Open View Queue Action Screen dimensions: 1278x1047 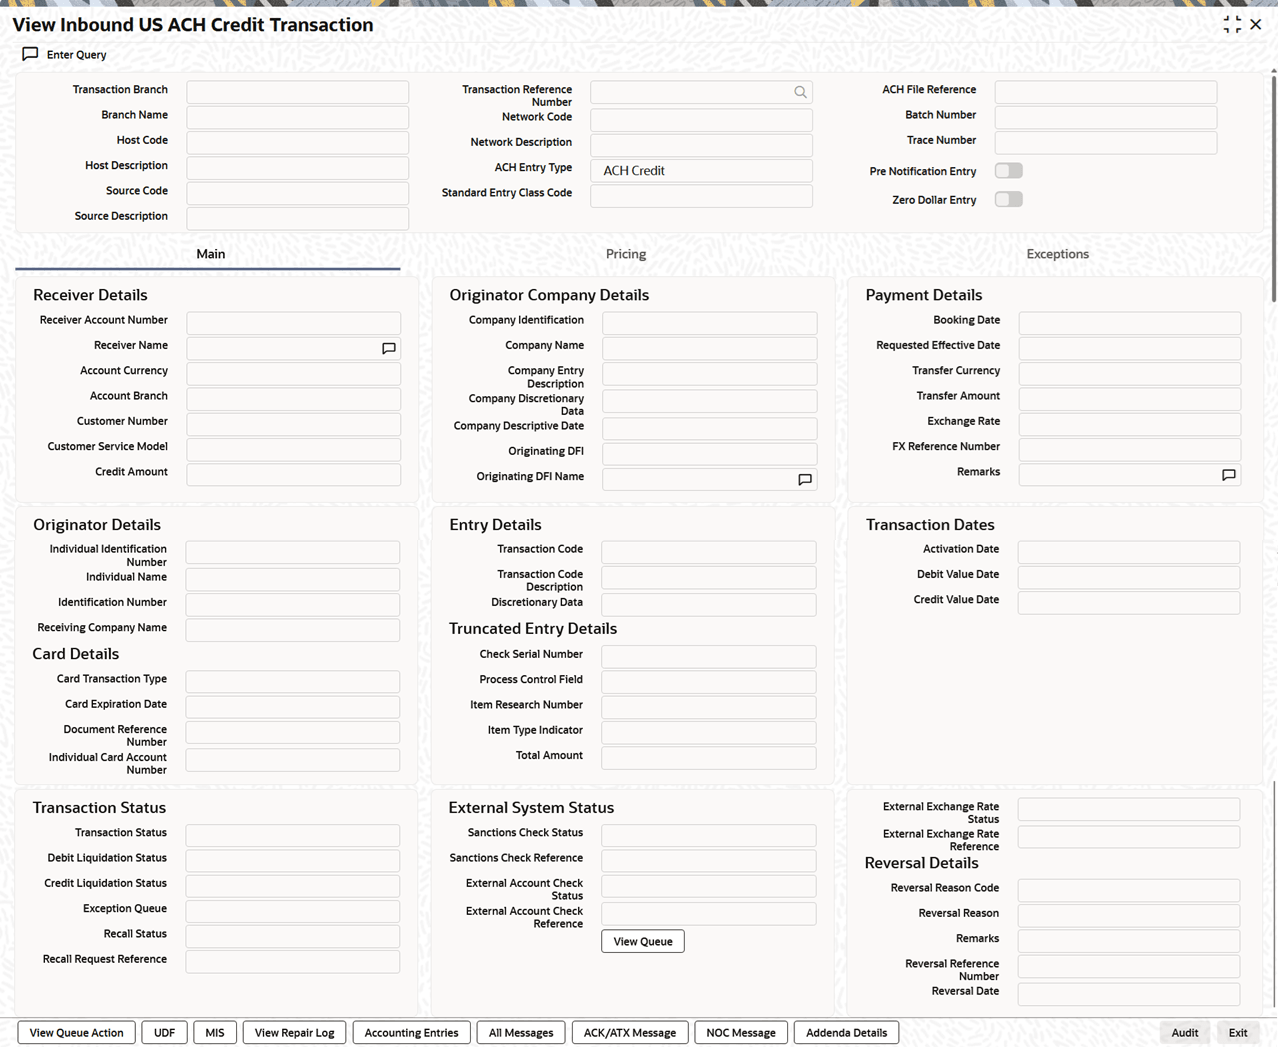pos(77,1033)
